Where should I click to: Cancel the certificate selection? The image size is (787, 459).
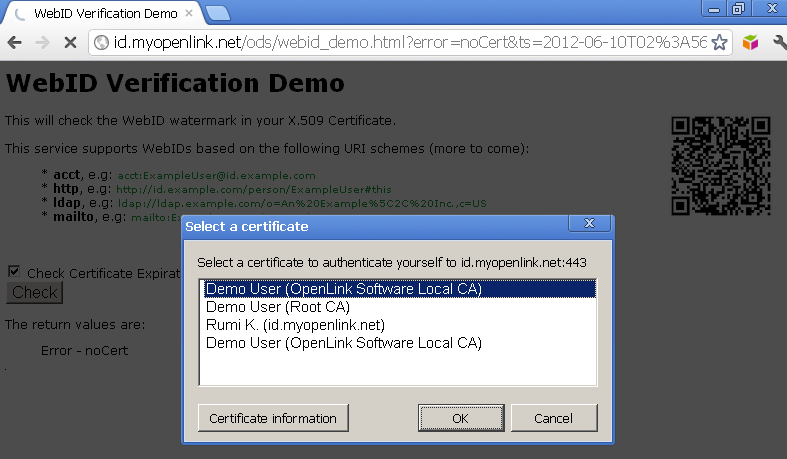pyautogui.click(x=554, y=417)
